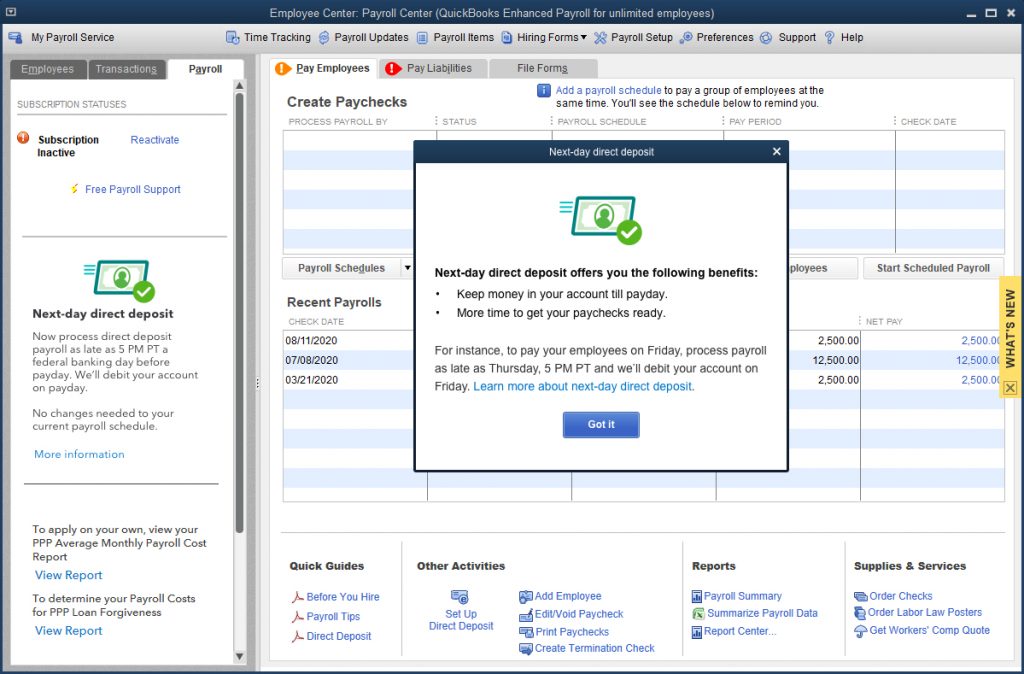Image resolution: width=1024 pixels, height=674 pixels.
Task: Click the Preferences icon
Action: tap(686, 38)
